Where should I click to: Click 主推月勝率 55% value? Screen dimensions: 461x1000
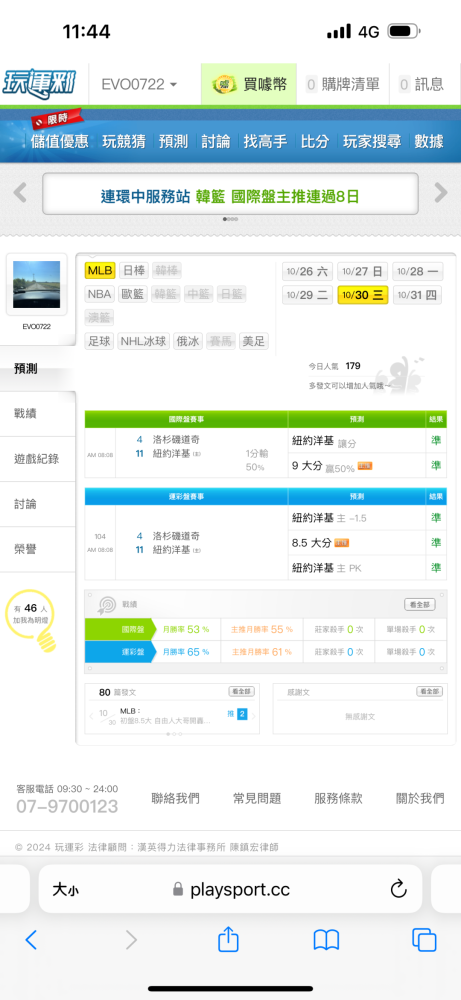click(262, 629)
